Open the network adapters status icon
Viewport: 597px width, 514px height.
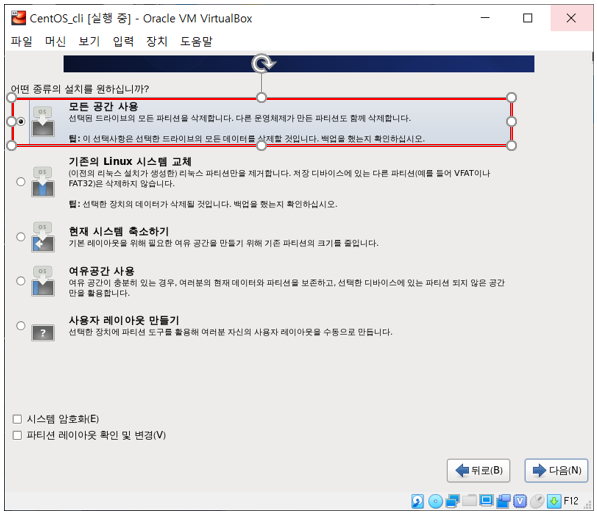click(452, 501)
